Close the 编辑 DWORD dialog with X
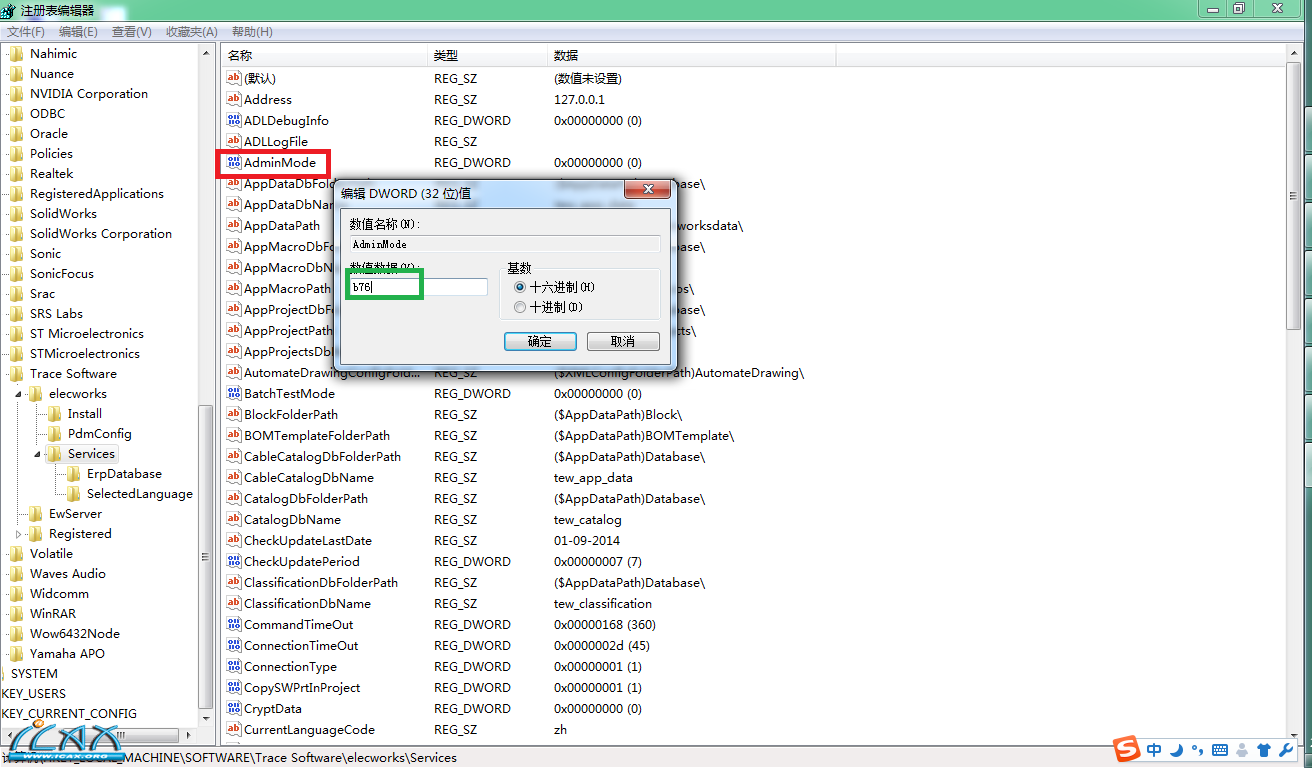The image size is (1312, 768). (x=647, y=188)
